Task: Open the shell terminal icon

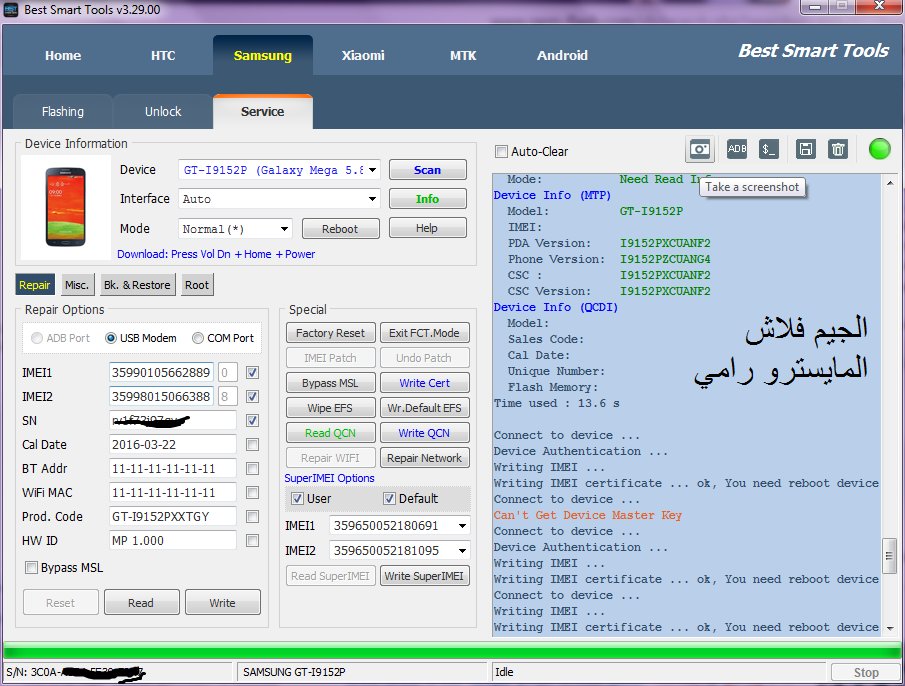Action: point(769,149)
